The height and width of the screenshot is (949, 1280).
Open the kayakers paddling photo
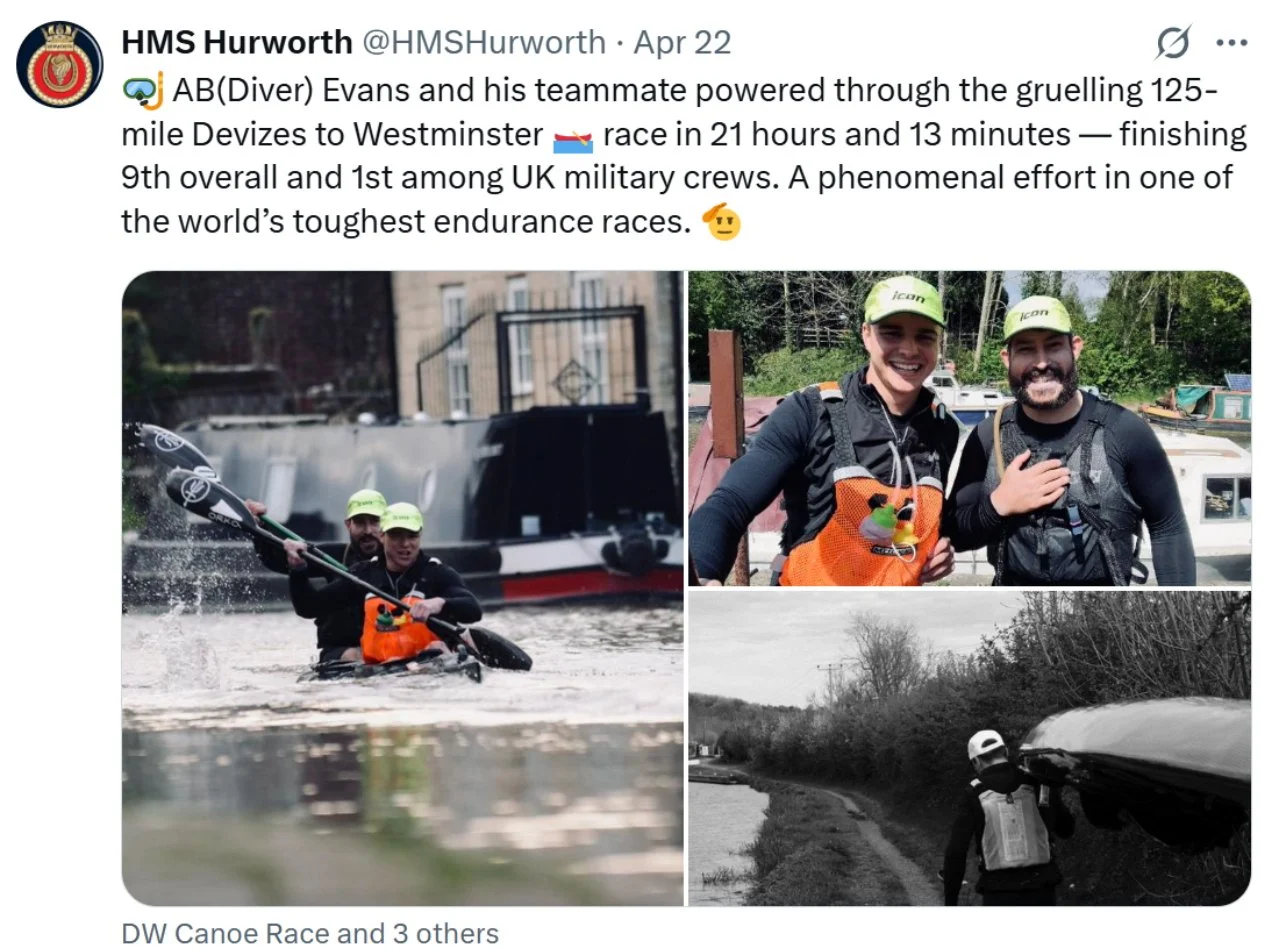403,588
